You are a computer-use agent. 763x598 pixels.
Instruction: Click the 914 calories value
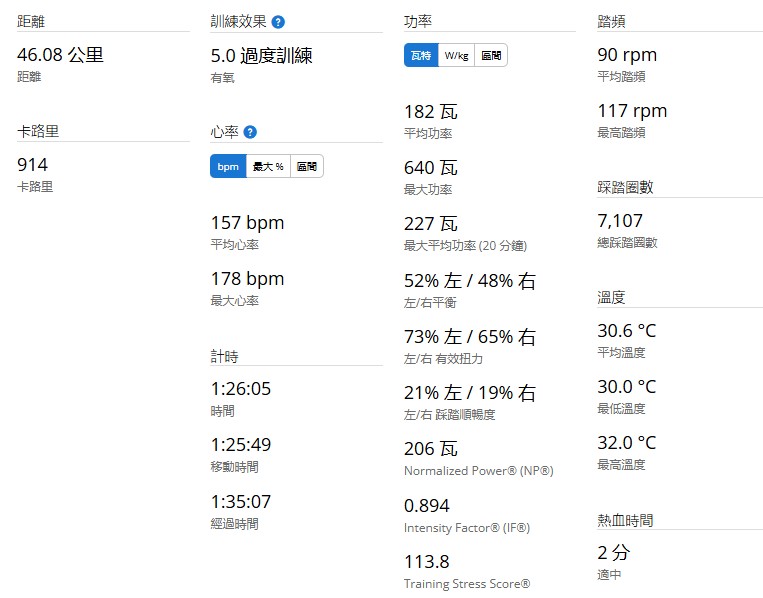(32, 165)
